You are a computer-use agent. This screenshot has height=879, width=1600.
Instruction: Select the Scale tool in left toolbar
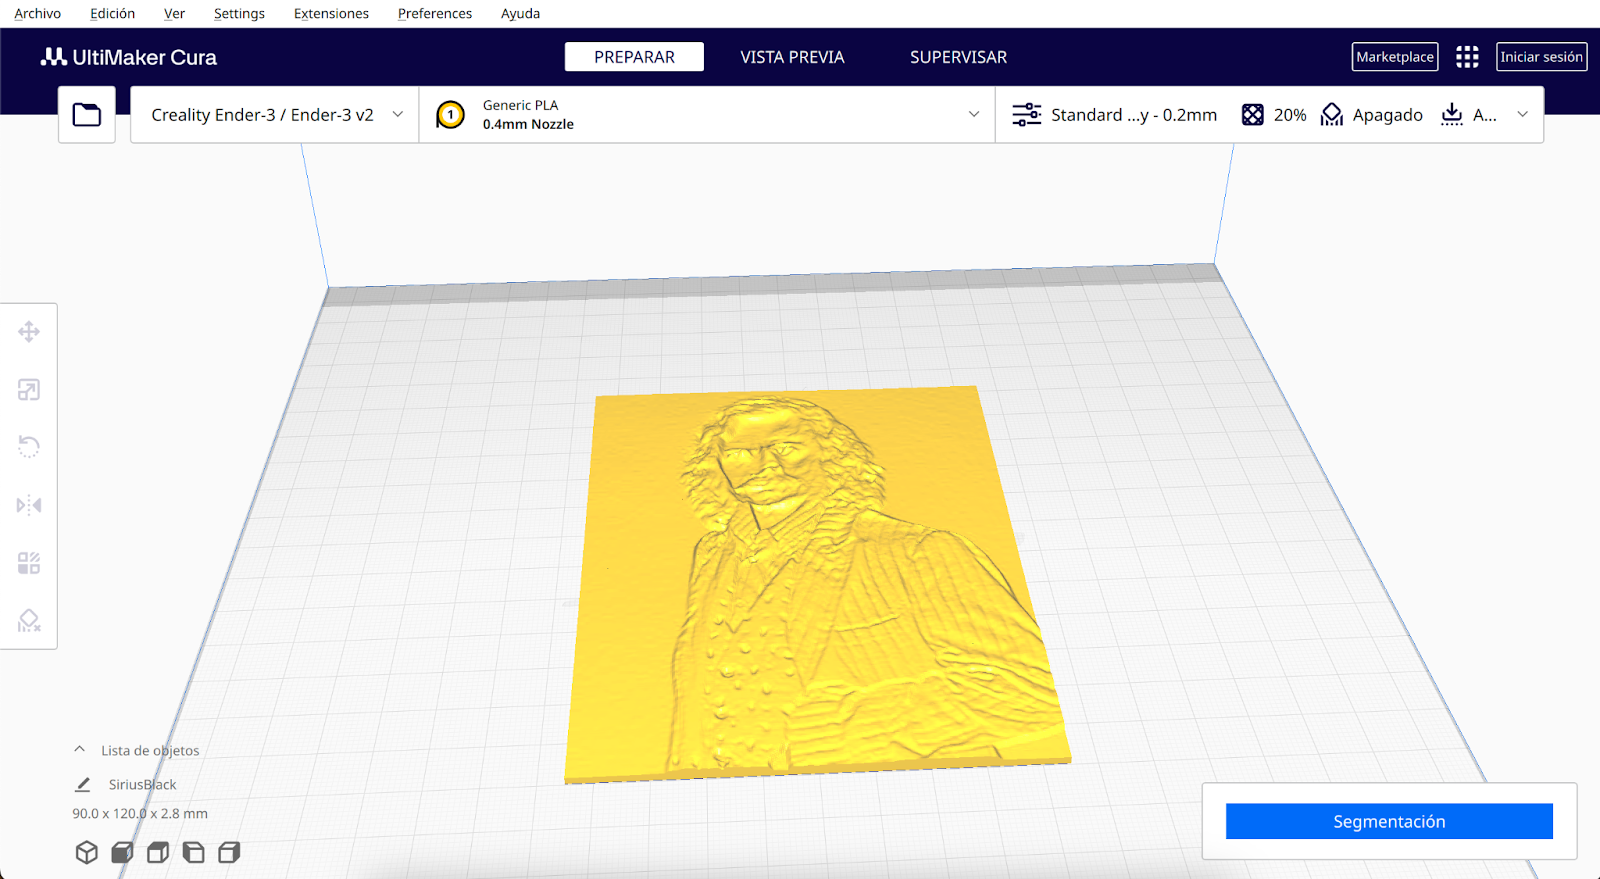coord(29,390)
